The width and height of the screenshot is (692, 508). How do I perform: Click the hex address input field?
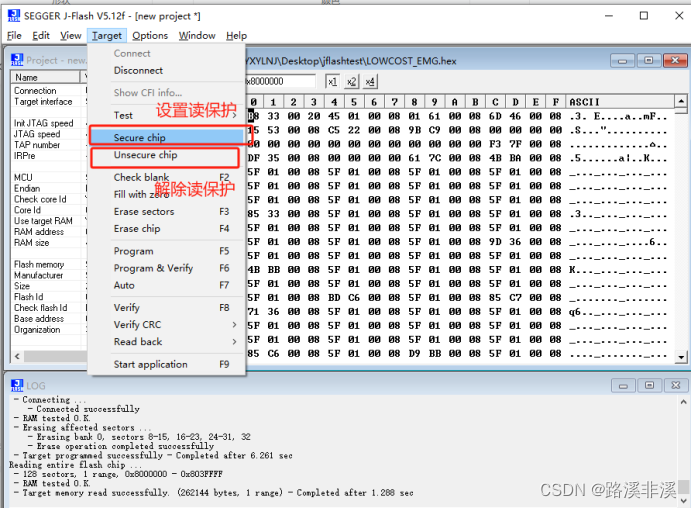[x=281, y=81]
